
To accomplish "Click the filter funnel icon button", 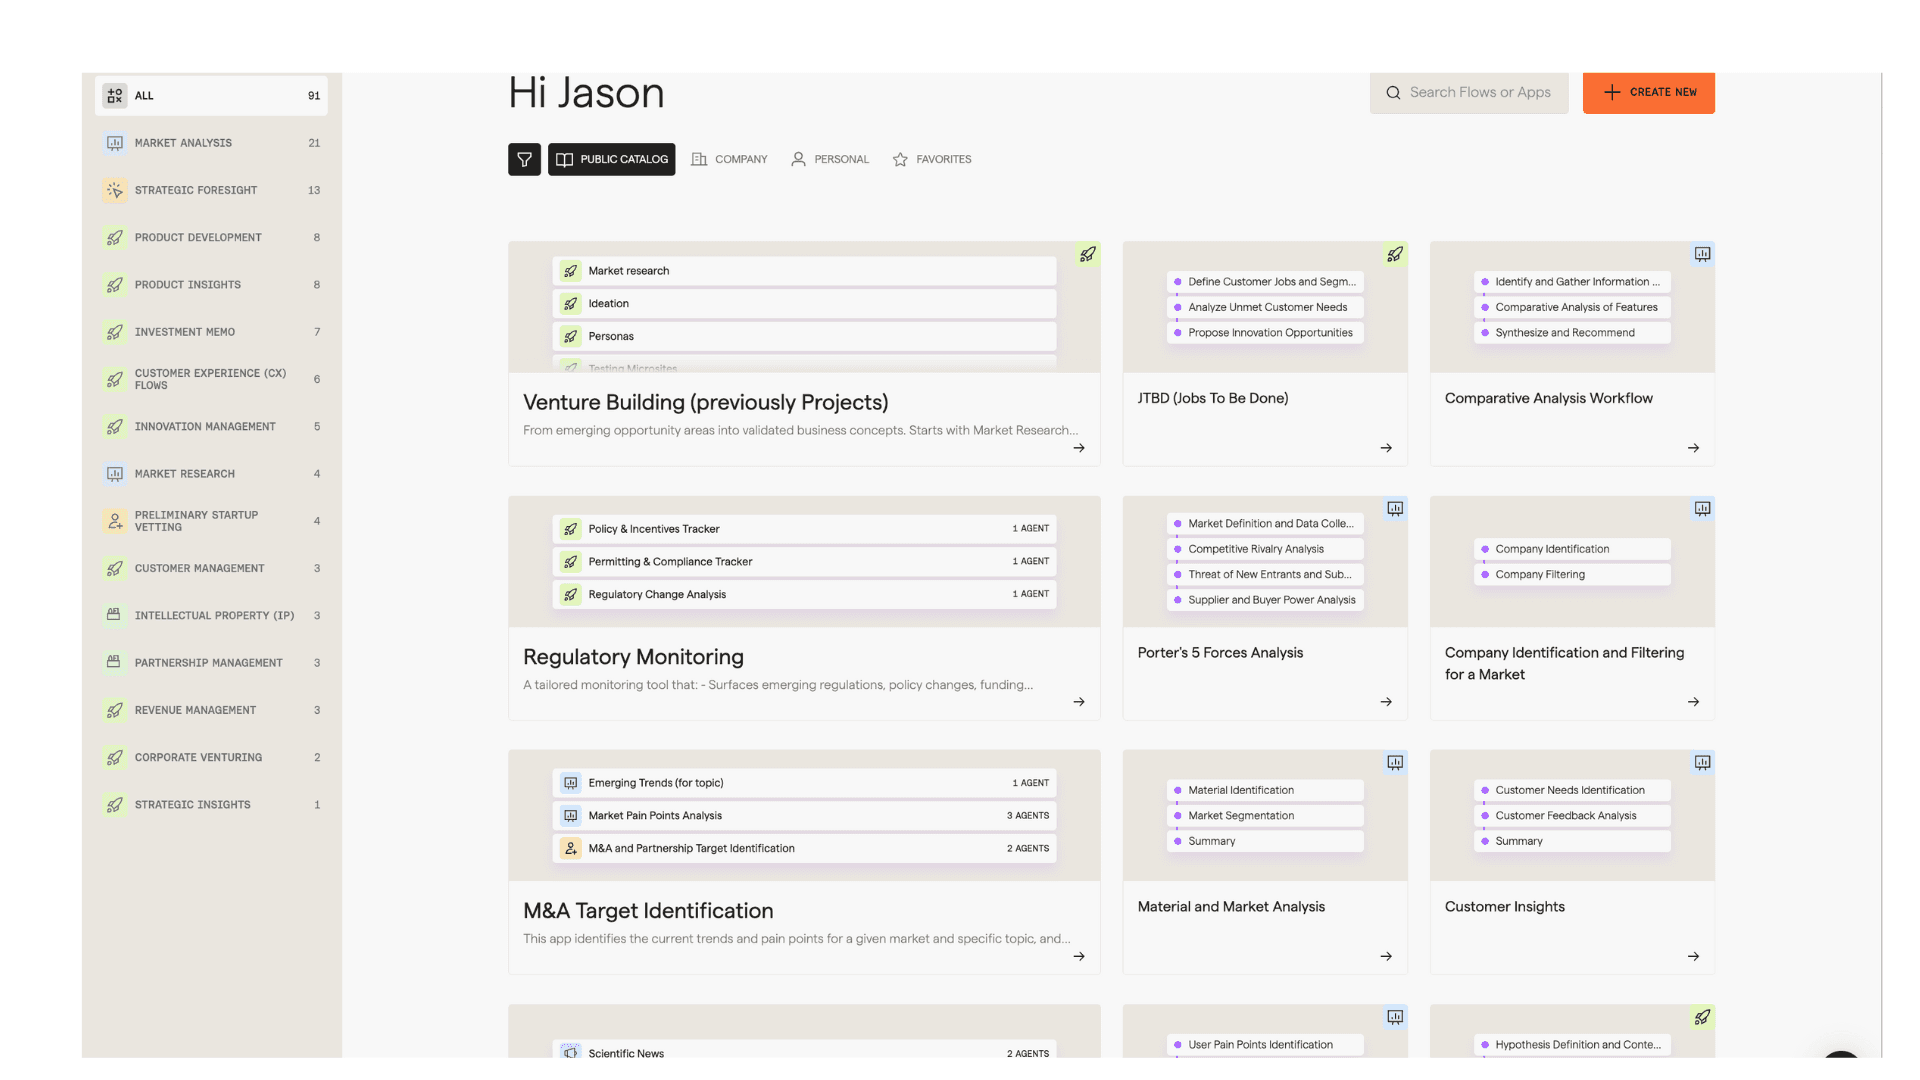I will [x=524, y=160].
